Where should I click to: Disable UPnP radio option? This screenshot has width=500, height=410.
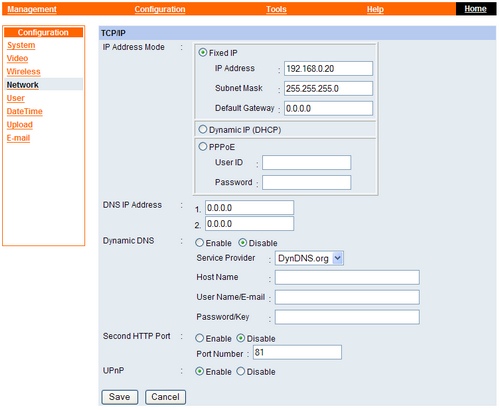(241, 371)
